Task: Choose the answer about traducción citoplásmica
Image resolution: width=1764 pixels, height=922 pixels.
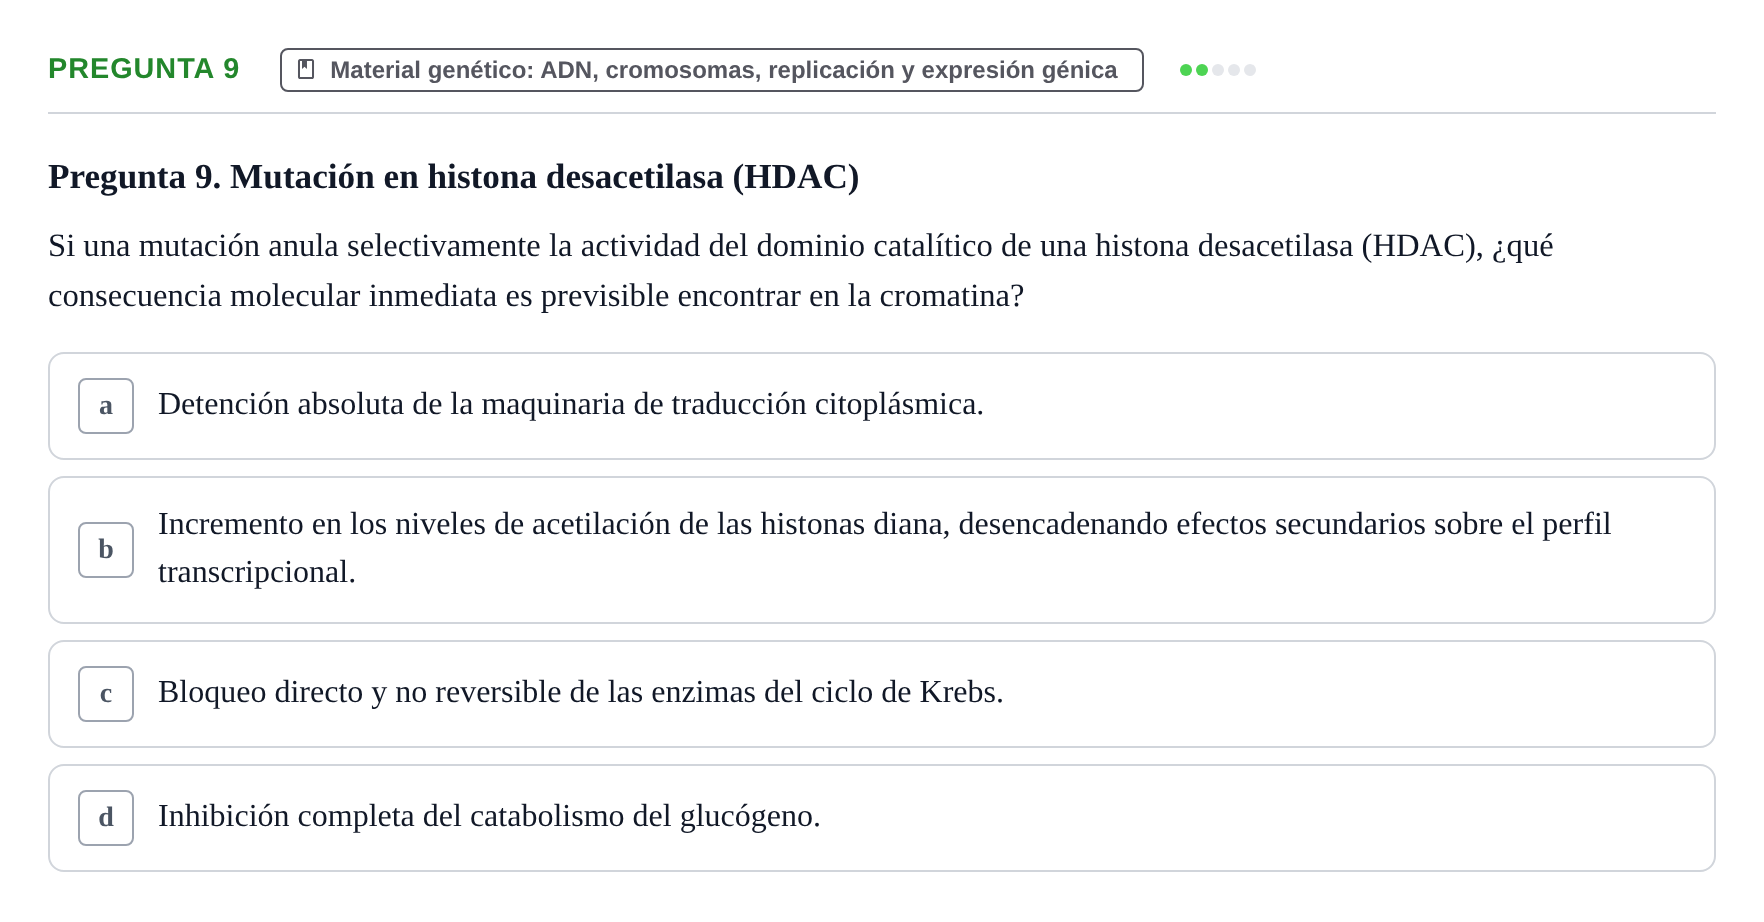Action: click(882, 406)
